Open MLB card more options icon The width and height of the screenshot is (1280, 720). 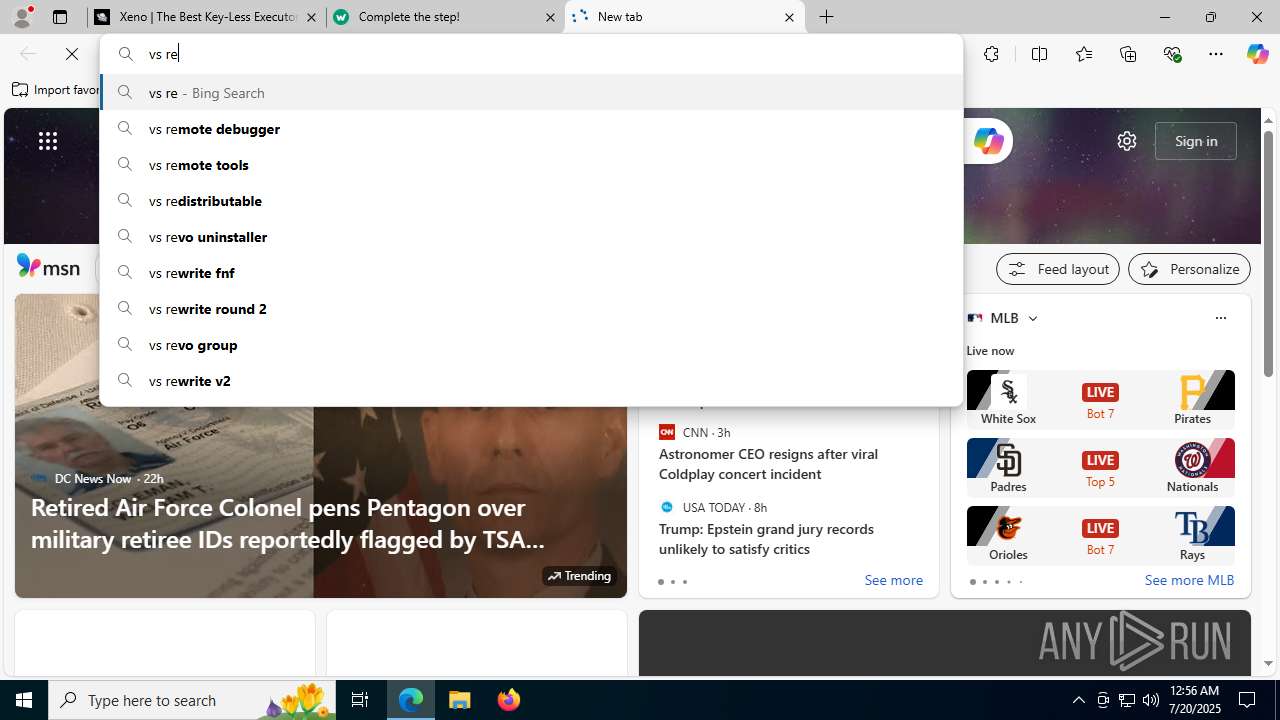(x=1220, y=318)
